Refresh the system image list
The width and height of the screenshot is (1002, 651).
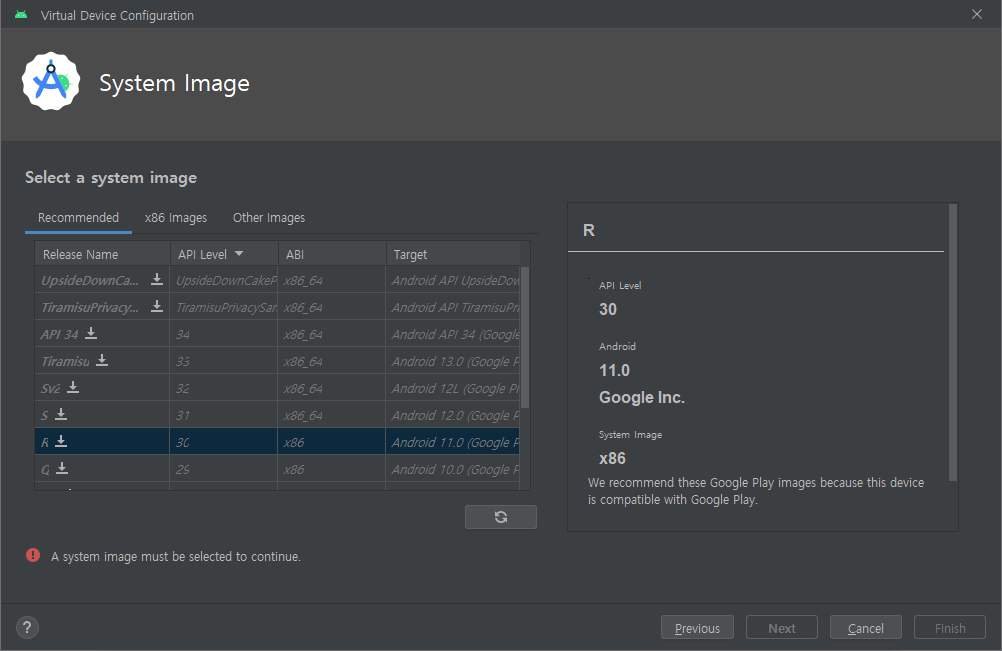(501, 517)
